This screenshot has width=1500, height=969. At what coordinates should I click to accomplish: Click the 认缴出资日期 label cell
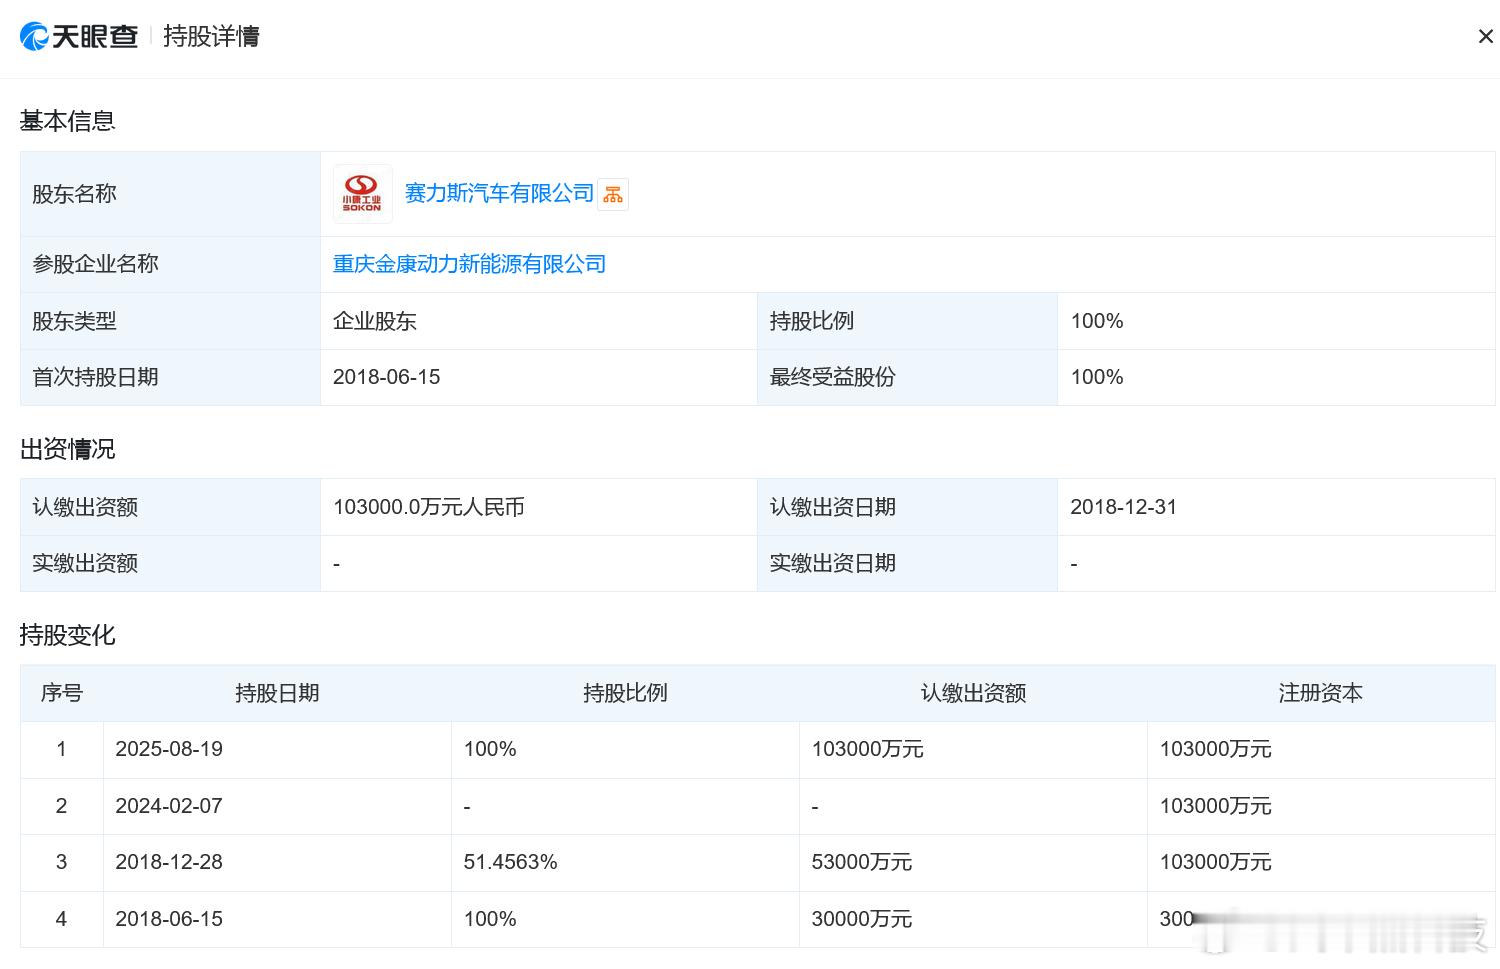tap(907, 507)
